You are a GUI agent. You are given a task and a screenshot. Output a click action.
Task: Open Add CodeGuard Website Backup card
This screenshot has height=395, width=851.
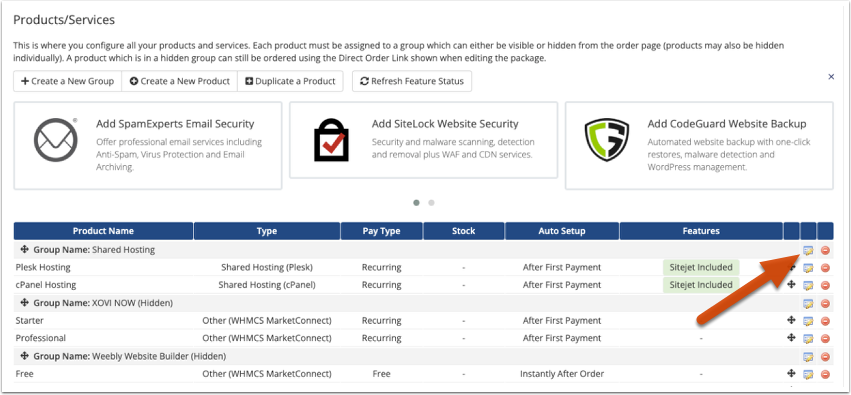(x=699, y=145)
